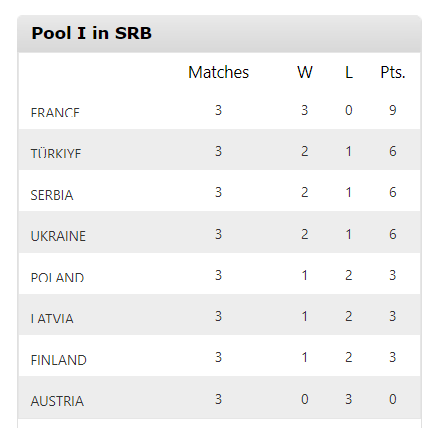Click Serbia's matches played value
This screenshot has height=428, width=438.
[218, 192]
